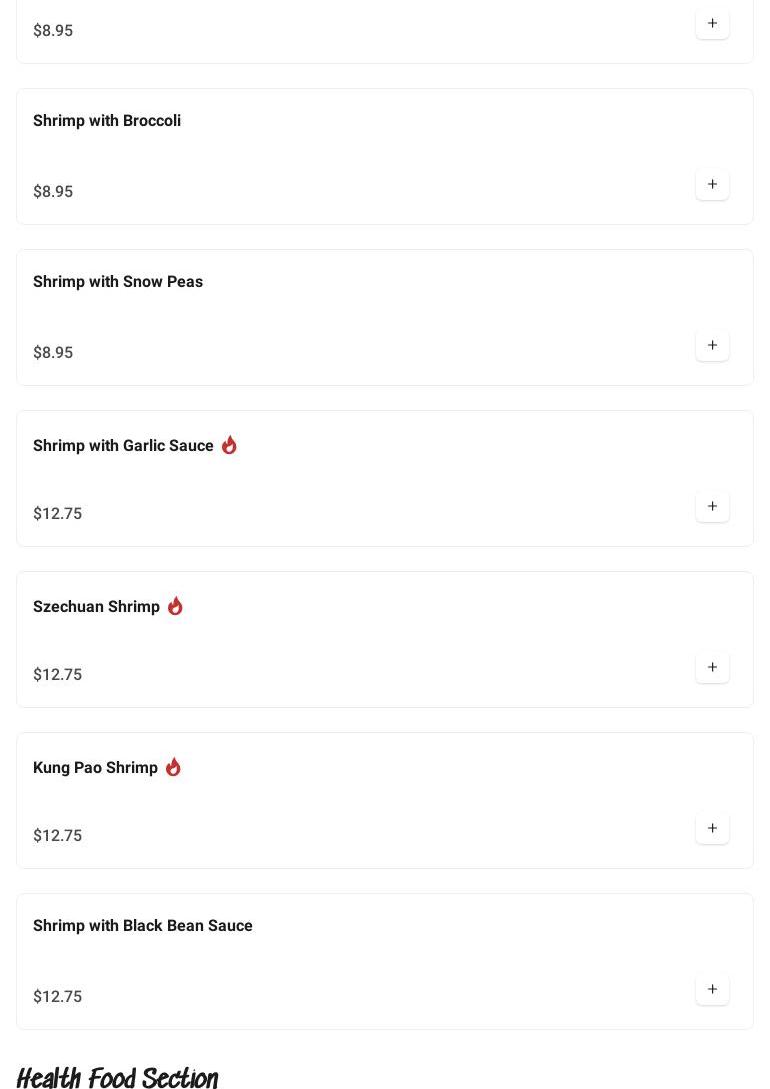Add Kung Pao Shrimp using plus icon
770x1089 pixels.
(x=712, y=829)
